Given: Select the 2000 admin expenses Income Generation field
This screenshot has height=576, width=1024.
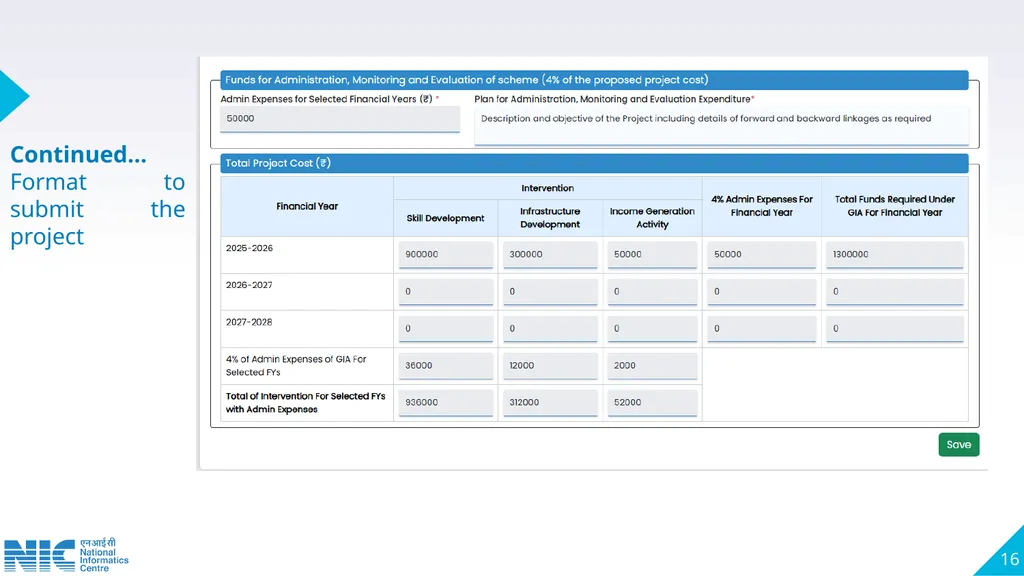Looking at the screenshot, I should (652, 366).
